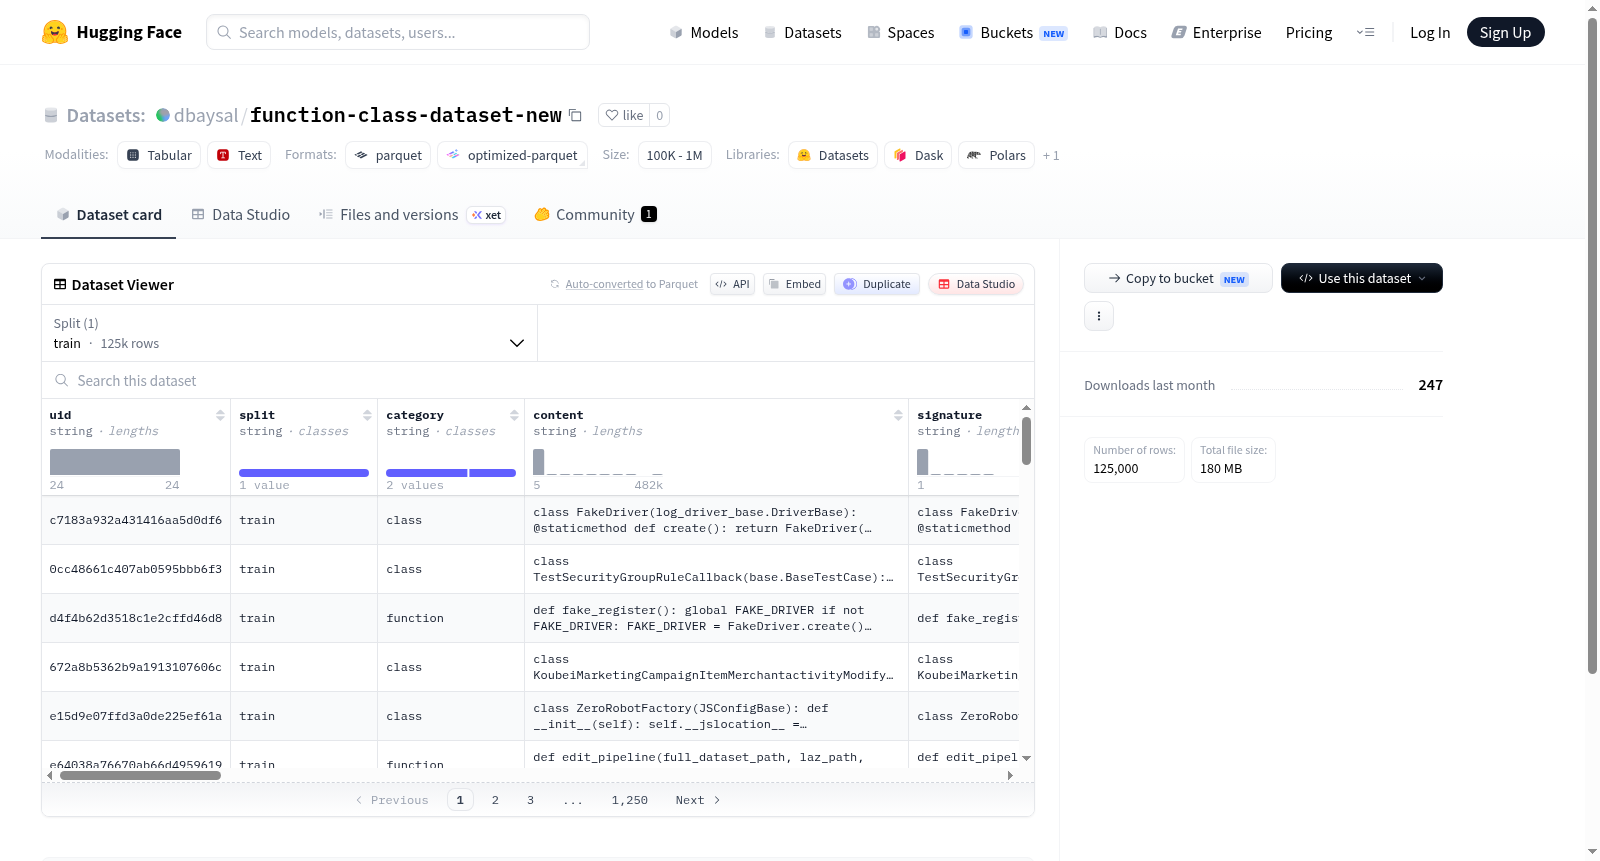This screenshot has height=861, width=1600.
Task: Click the Previous page link
Action: tap(392, 800)
